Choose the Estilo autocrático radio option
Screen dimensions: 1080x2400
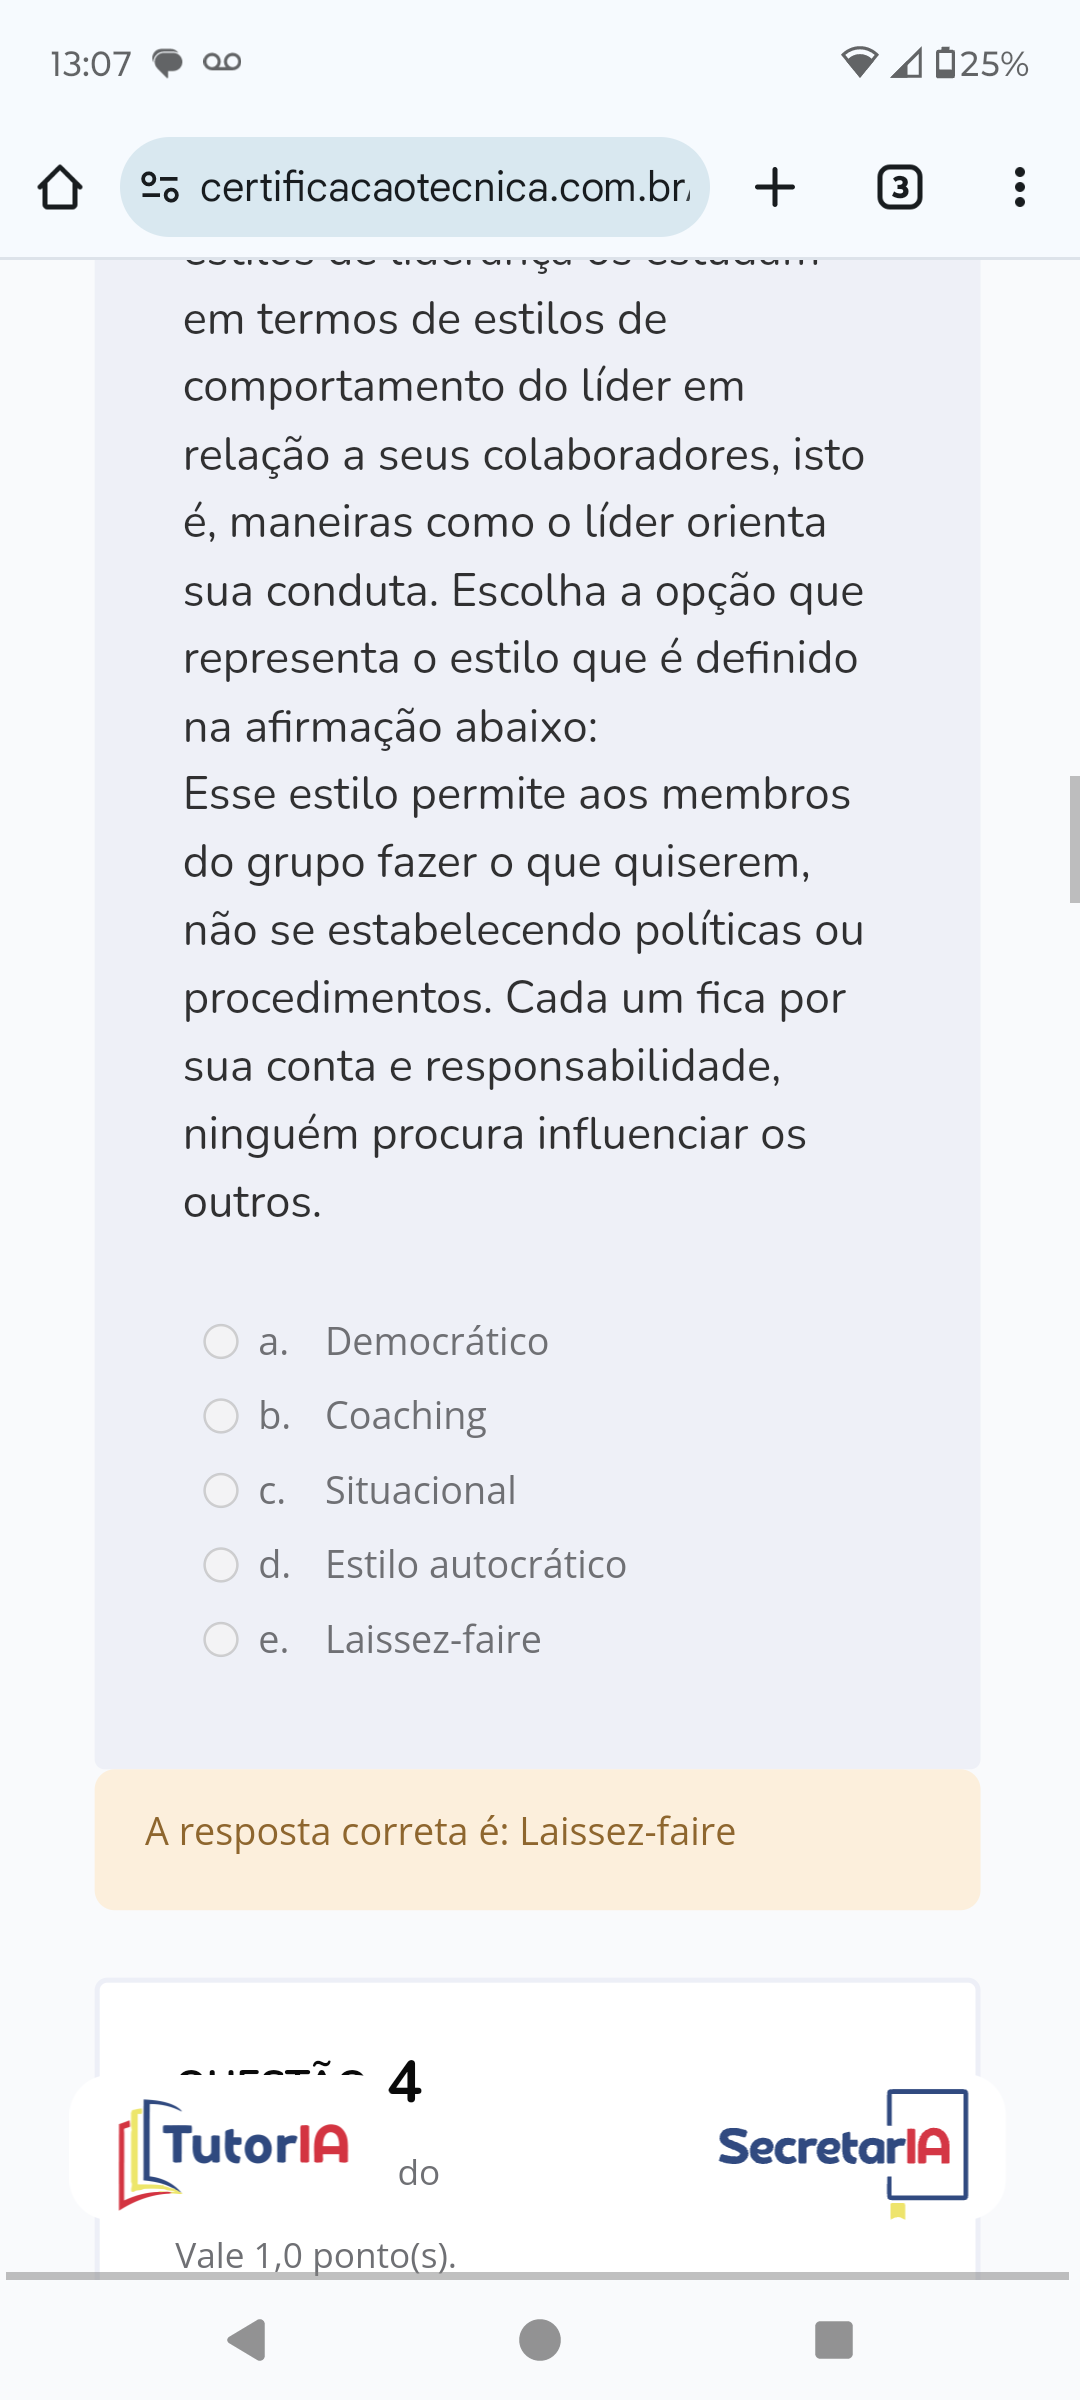(221, 1564)
